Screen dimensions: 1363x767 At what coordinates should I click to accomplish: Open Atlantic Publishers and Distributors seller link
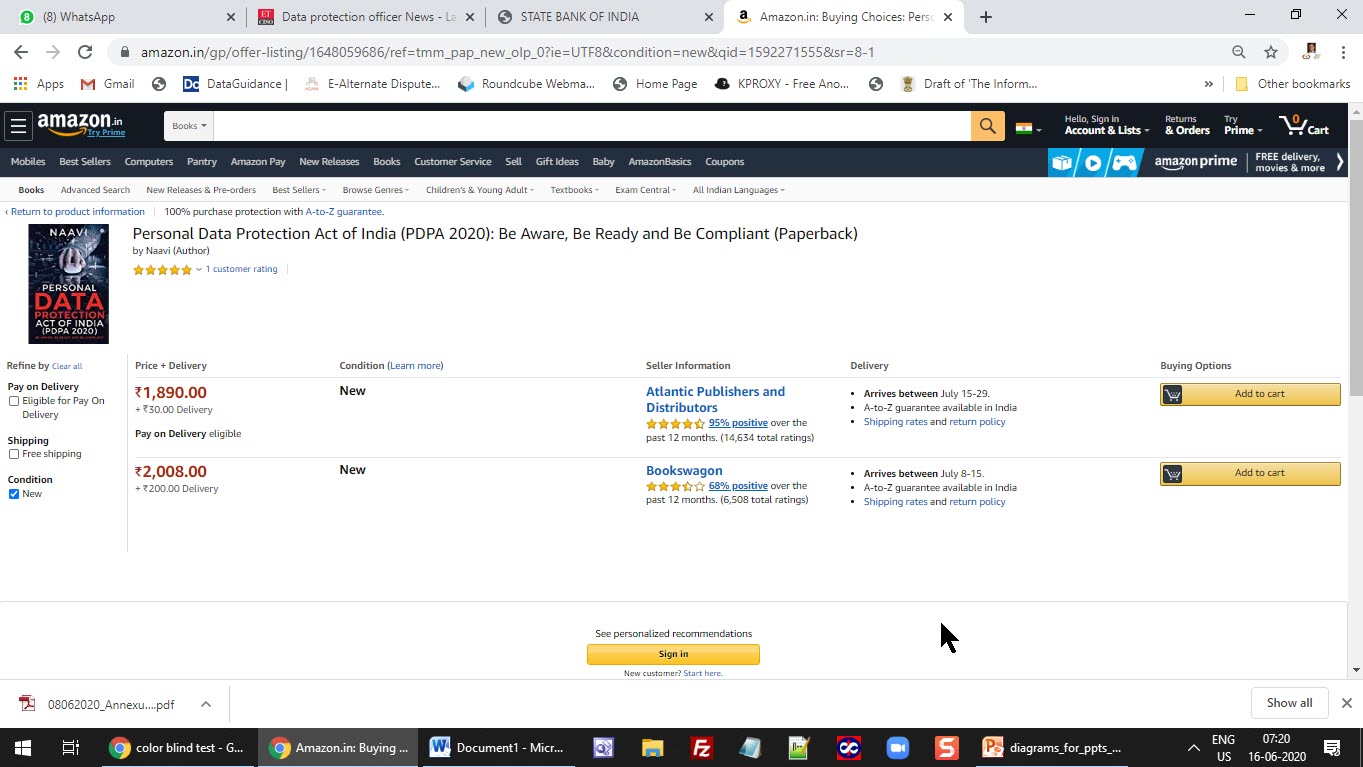pos(715,400)
